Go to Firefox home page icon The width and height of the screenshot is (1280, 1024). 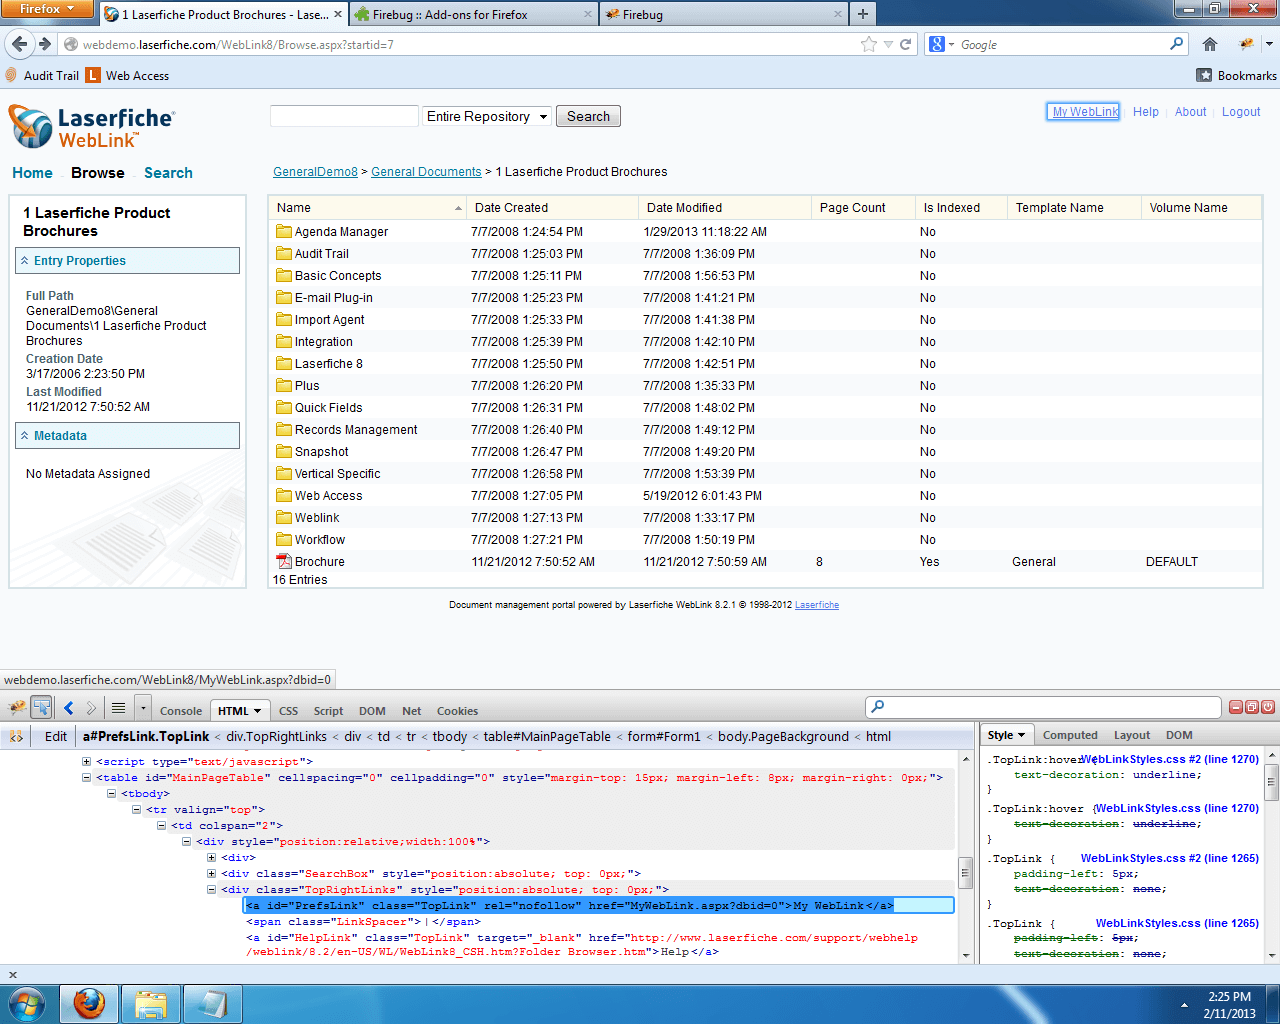1210,44
